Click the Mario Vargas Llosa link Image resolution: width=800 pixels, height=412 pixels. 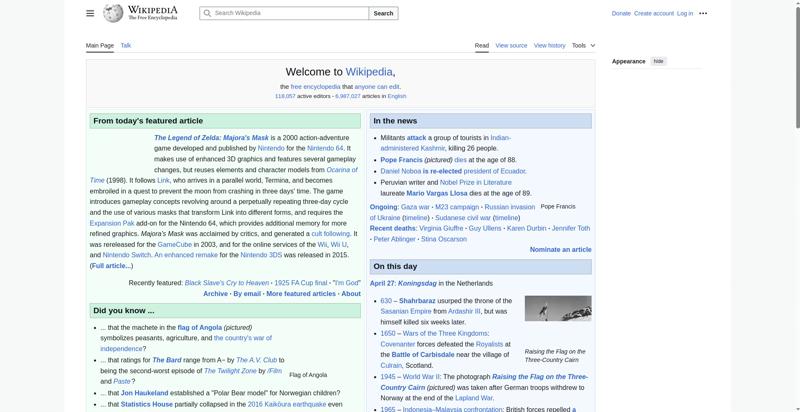[437, 193]
